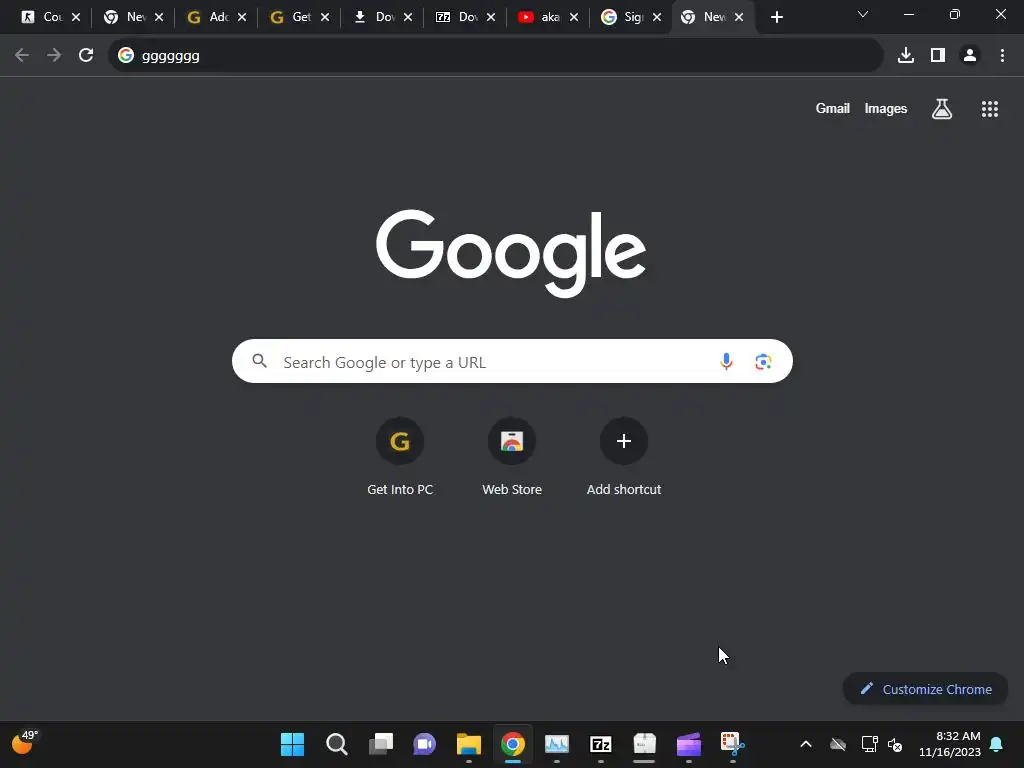Click the Google site icon in address bar

click(126, 56)
